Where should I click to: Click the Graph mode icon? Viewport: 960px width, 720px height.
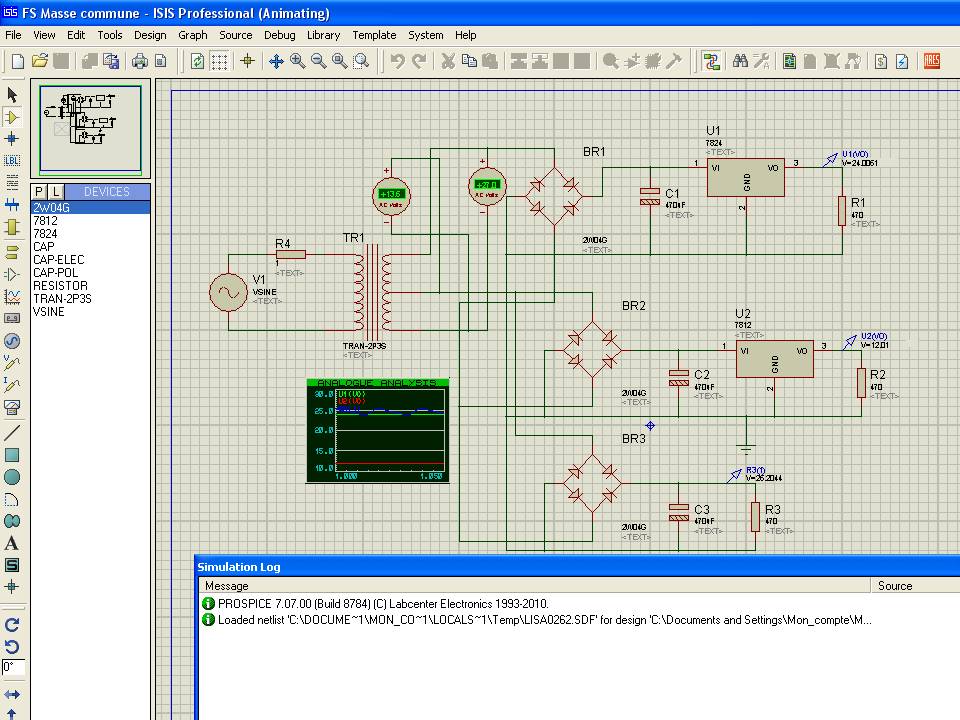coord(12,297)
